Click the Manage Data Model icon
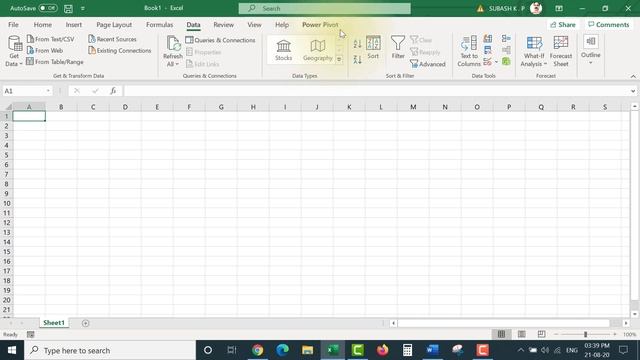640x360 pixels. point(506,62)
